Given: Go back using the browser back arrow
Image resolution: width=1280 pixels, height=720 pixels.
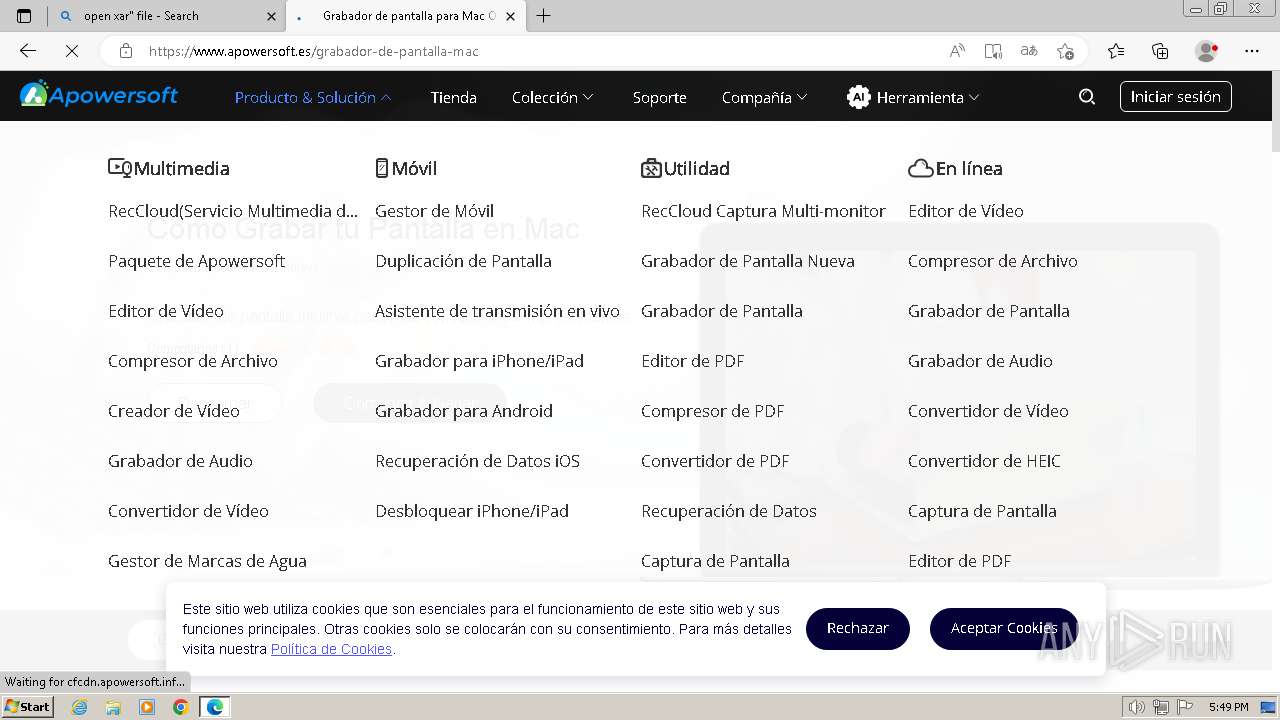Looking at the screenshot, I should click(x=28, y=51).
